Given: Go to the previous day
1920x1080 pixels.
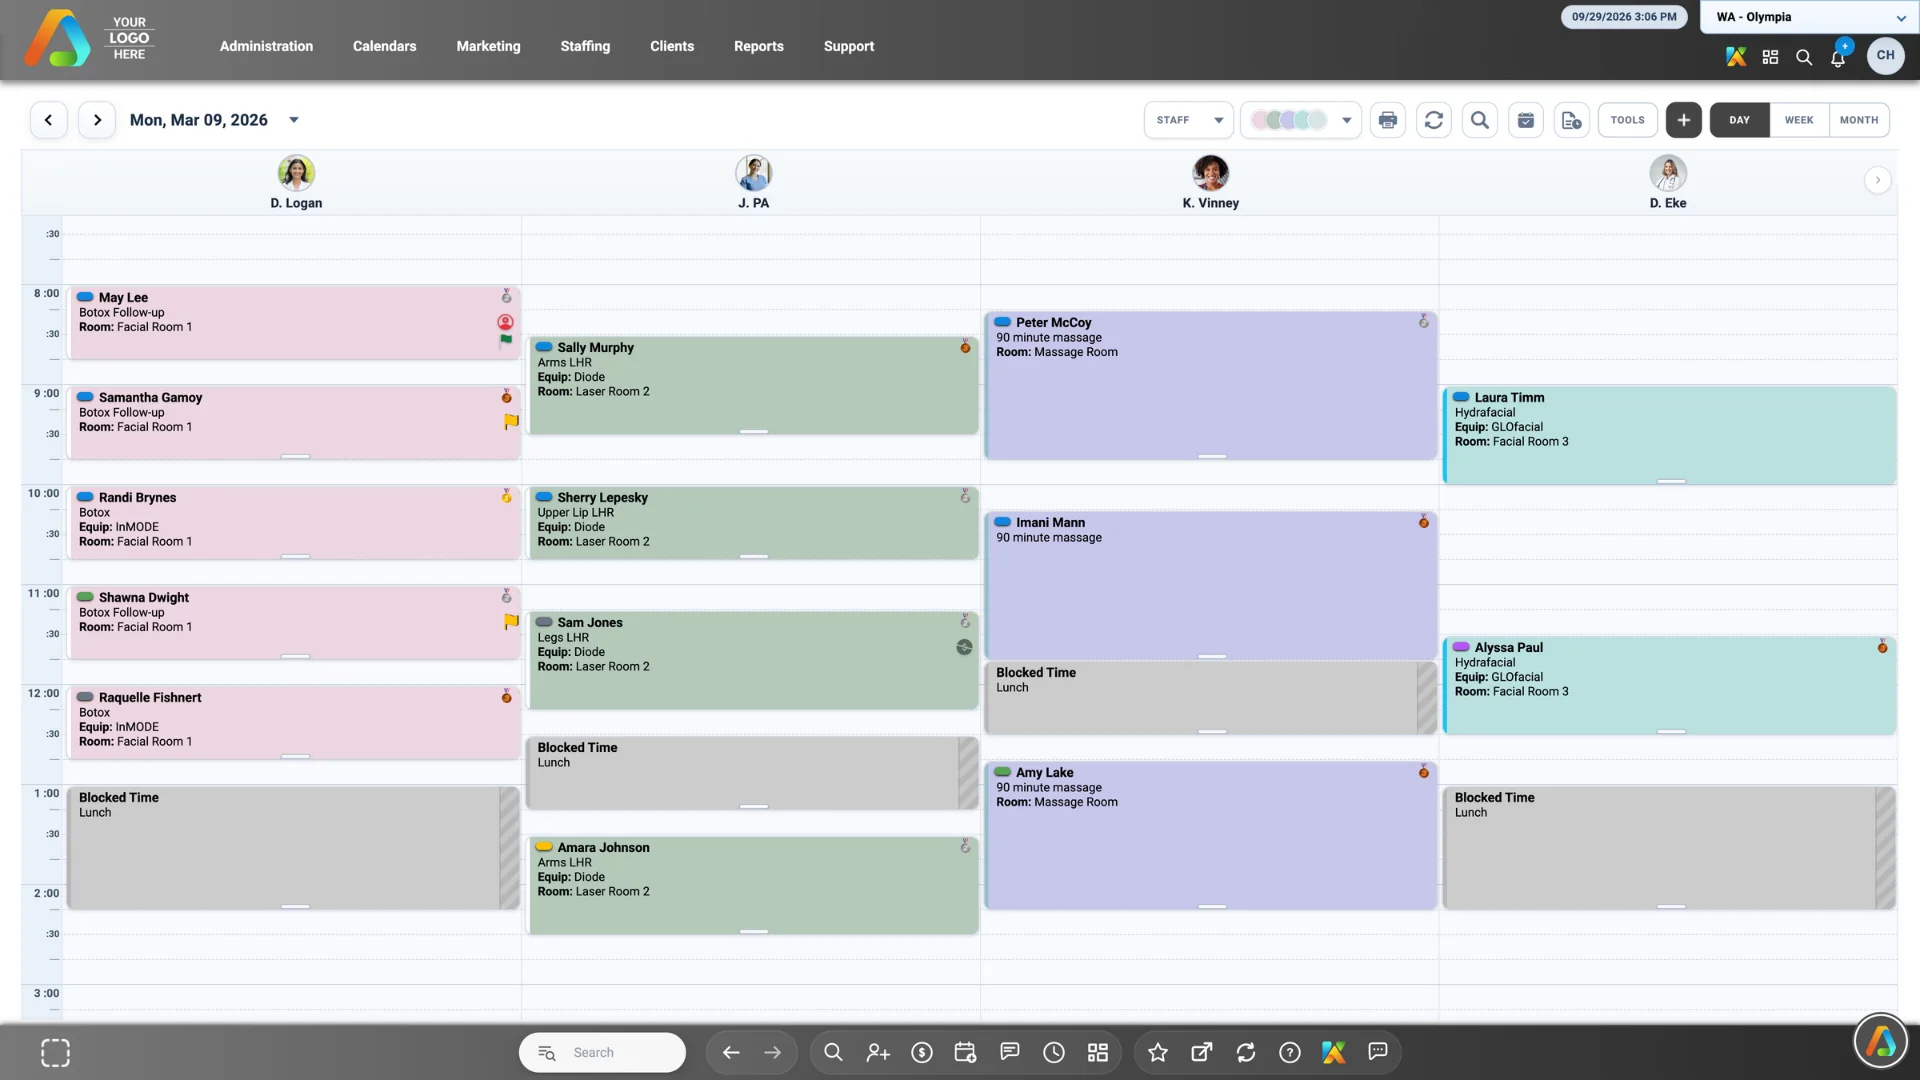Looking at the screenshot, I should 48,120.
